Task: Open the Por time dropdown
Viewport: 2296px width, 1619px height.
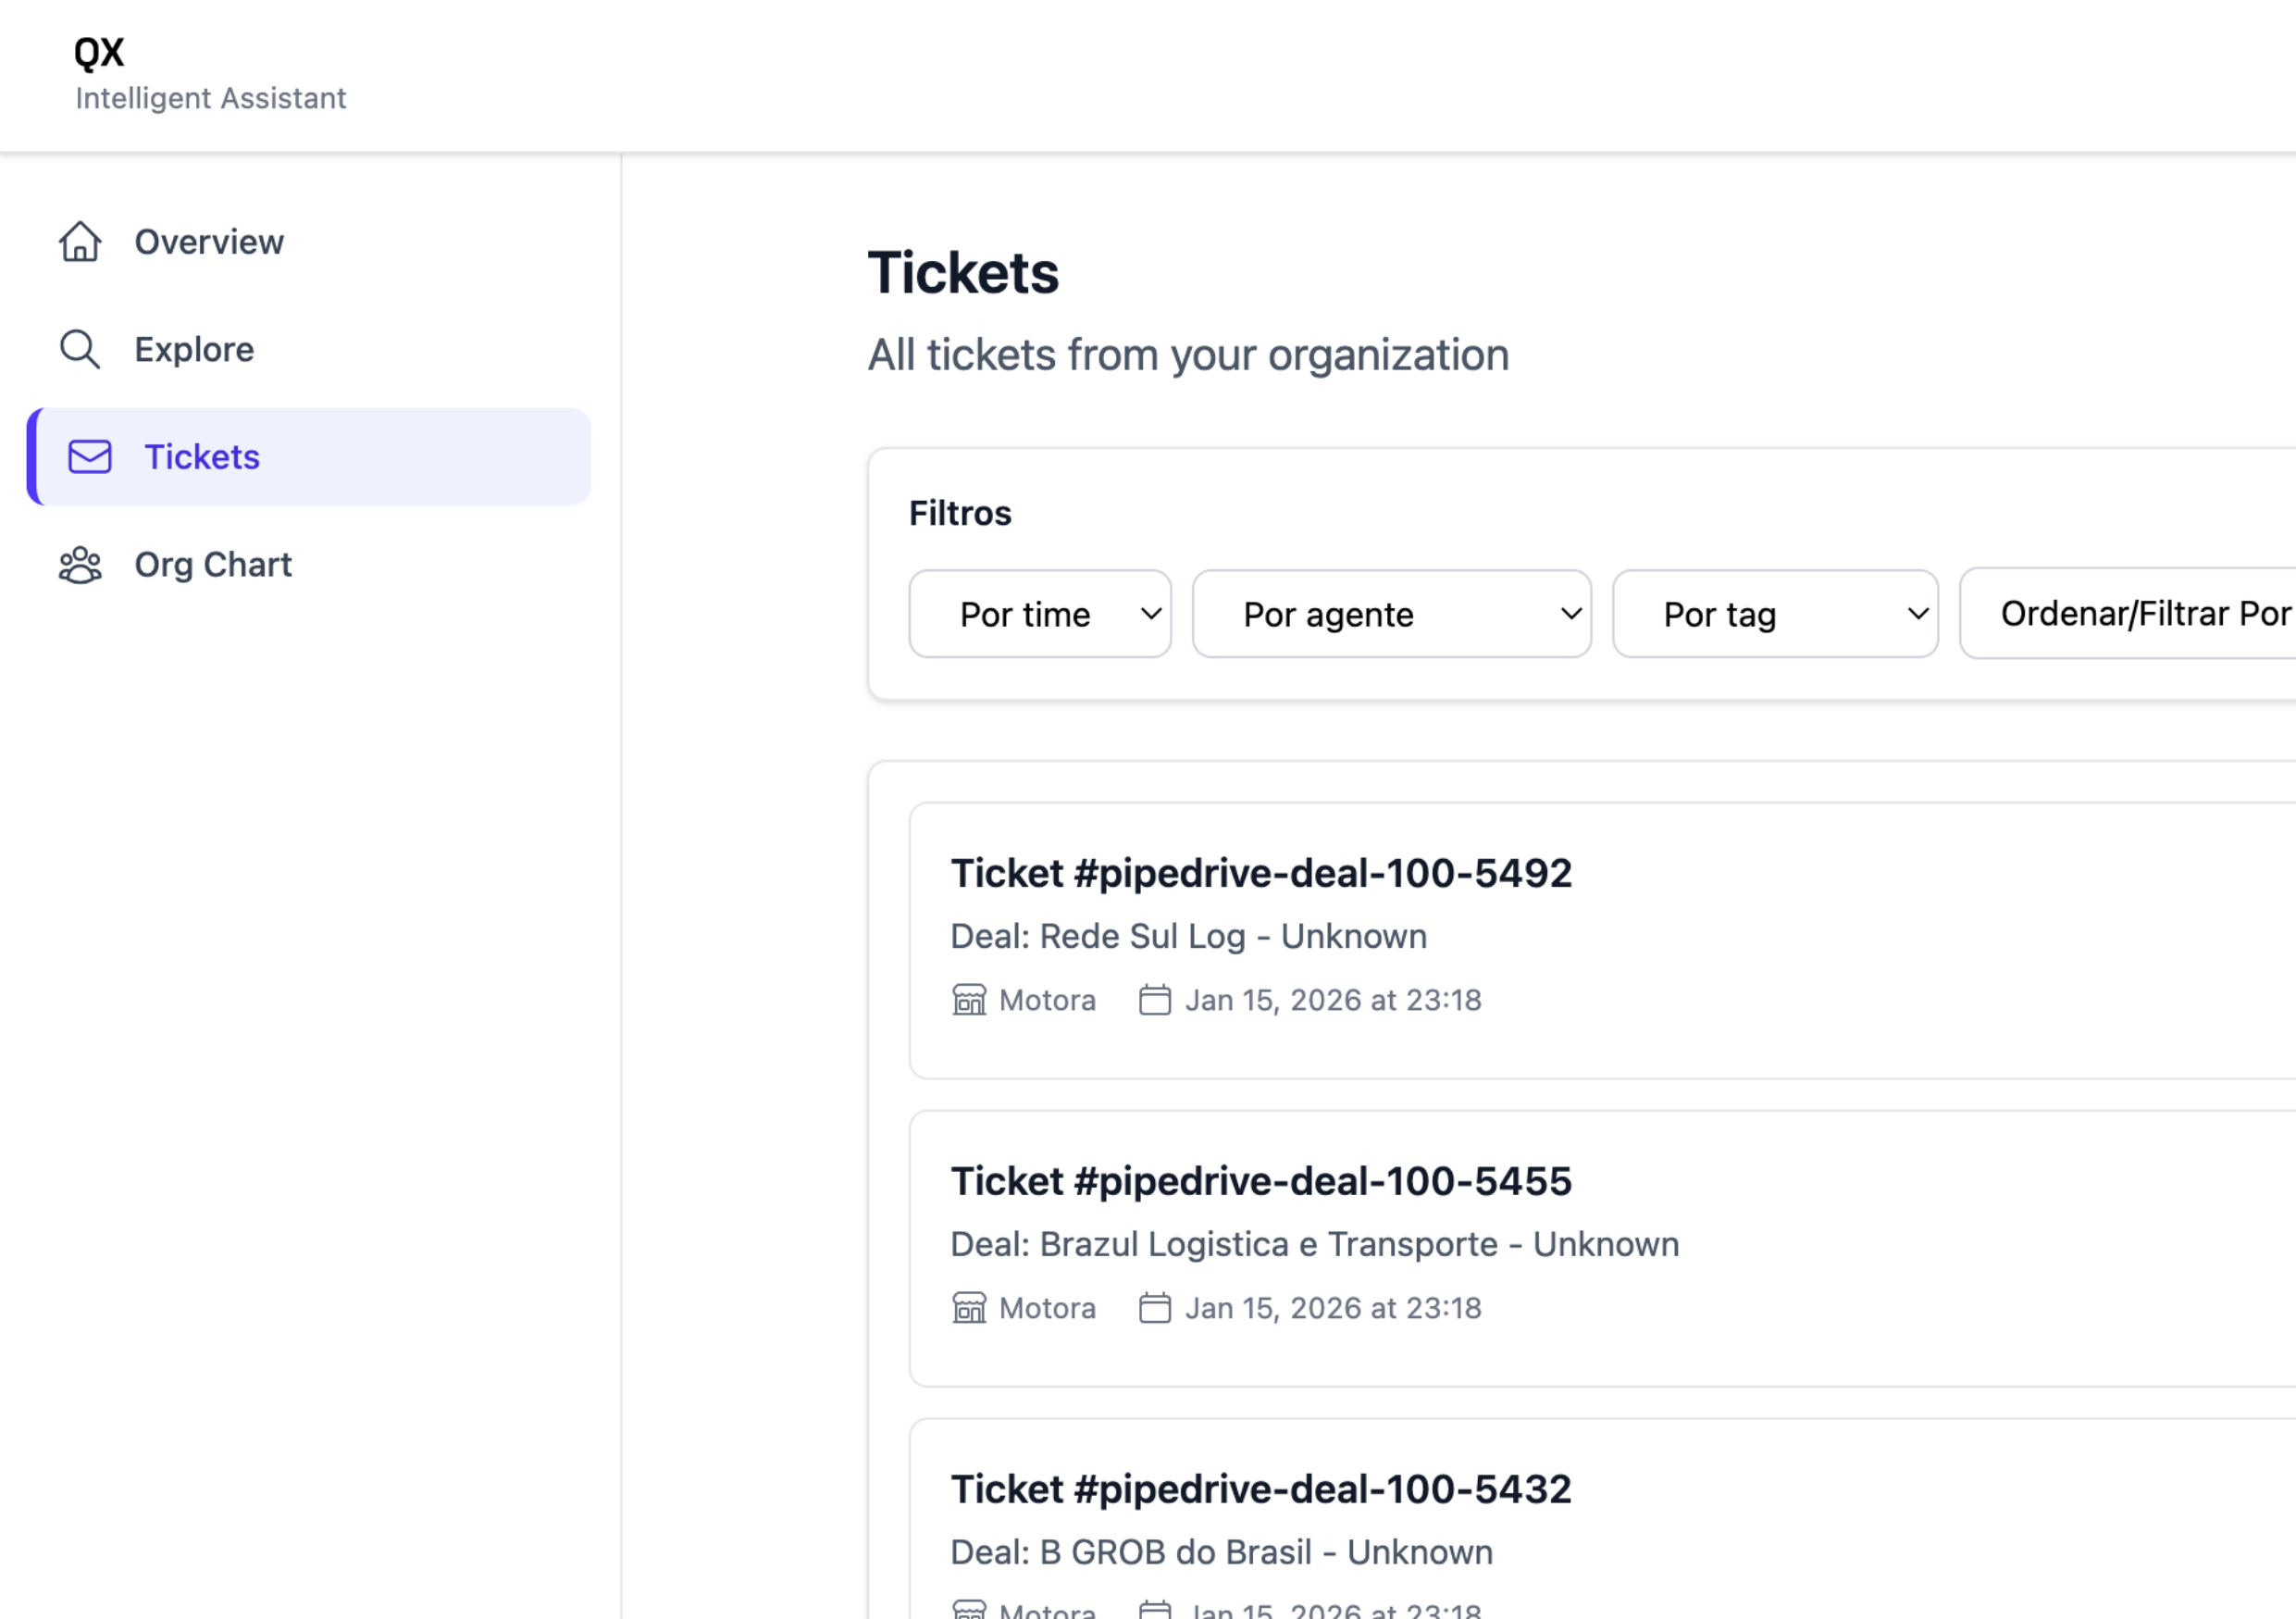Action: 1039,614
